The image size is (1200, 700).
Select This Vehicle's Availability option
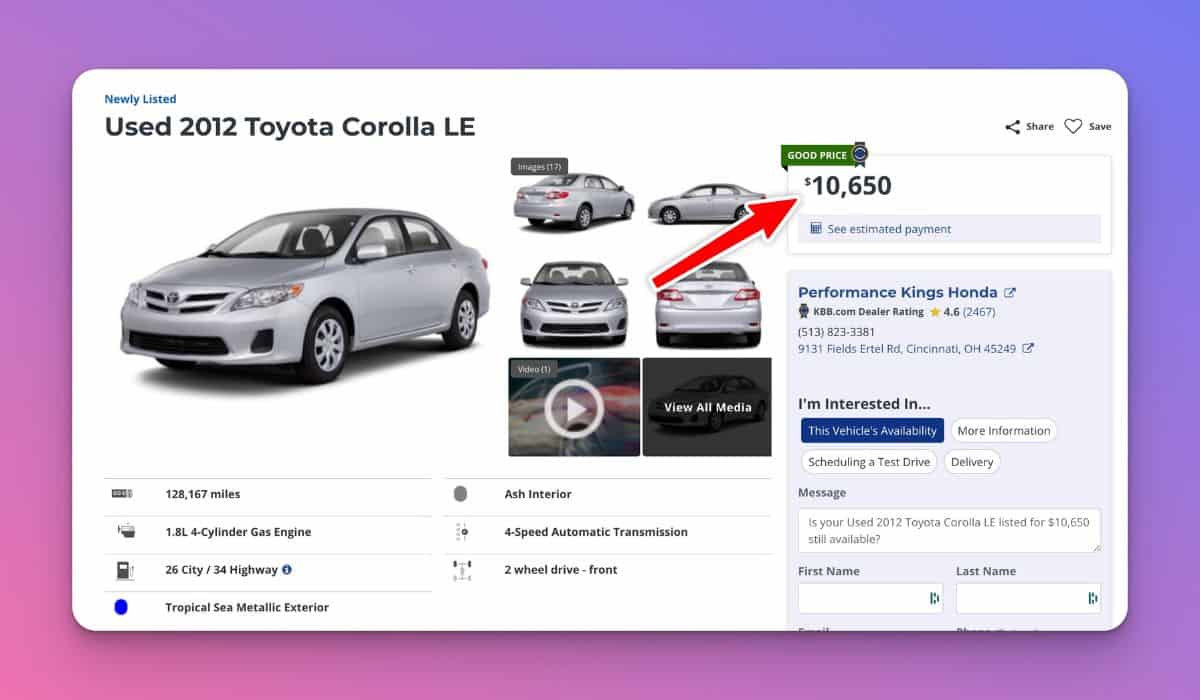click(872, 431)
